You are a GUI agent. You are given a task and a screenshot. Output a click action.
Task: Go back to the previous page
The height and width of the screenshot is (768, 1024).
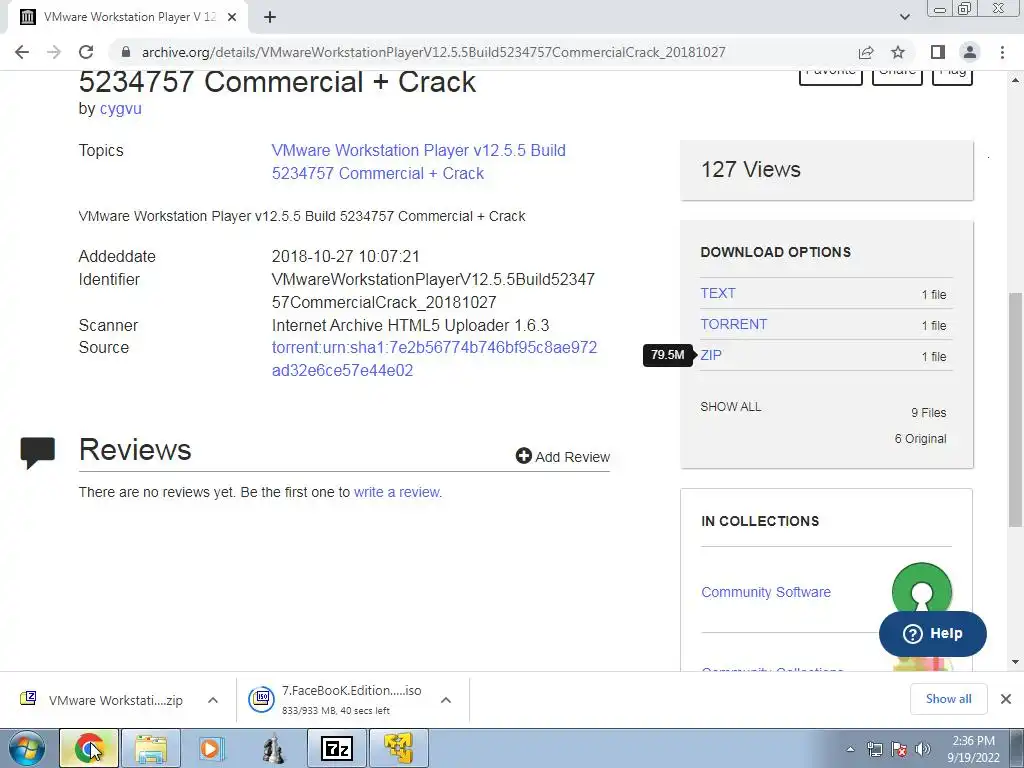(22, 52)
